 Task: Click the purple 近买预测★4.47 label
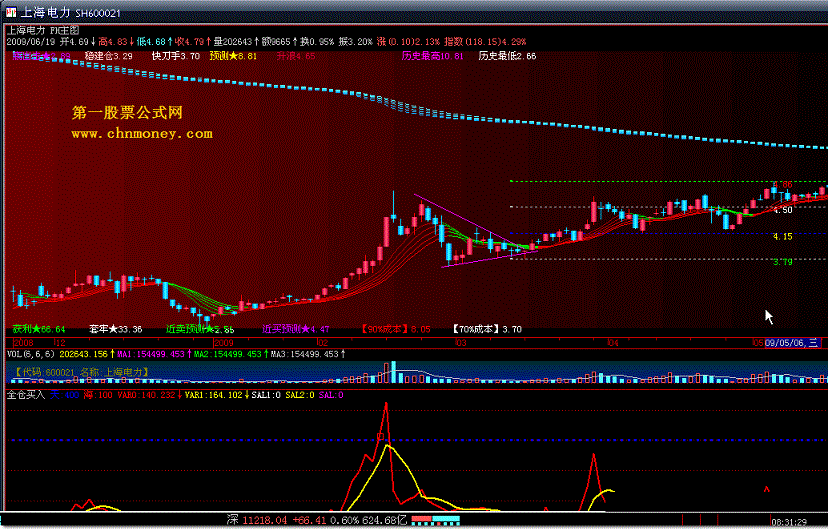(296, 329)
